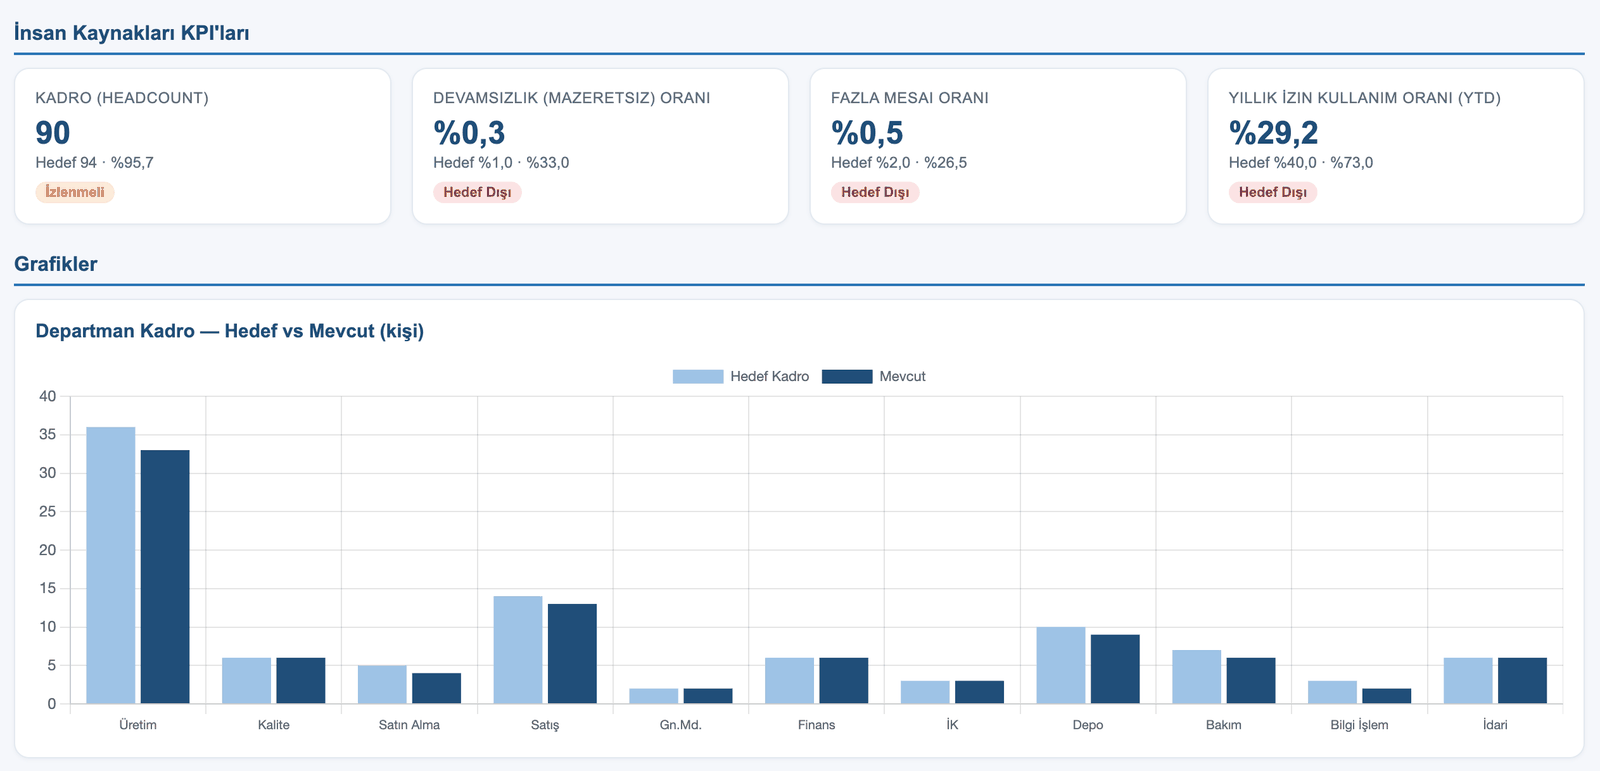Screen dimensions: 1600x771
Task: Click the İK Hedef Kadro bar
Action: pyautogui.click(x=925, y=692)
